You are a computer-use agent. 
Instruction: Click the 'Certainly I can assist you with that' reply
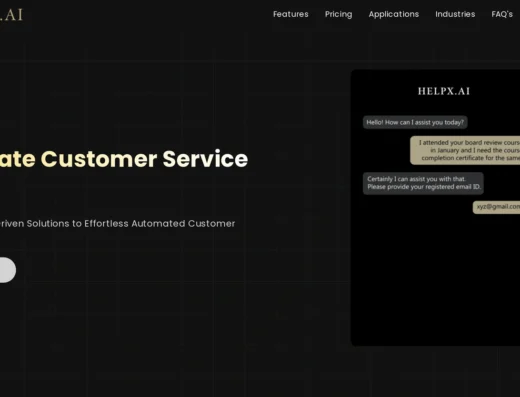click(423, 183)
